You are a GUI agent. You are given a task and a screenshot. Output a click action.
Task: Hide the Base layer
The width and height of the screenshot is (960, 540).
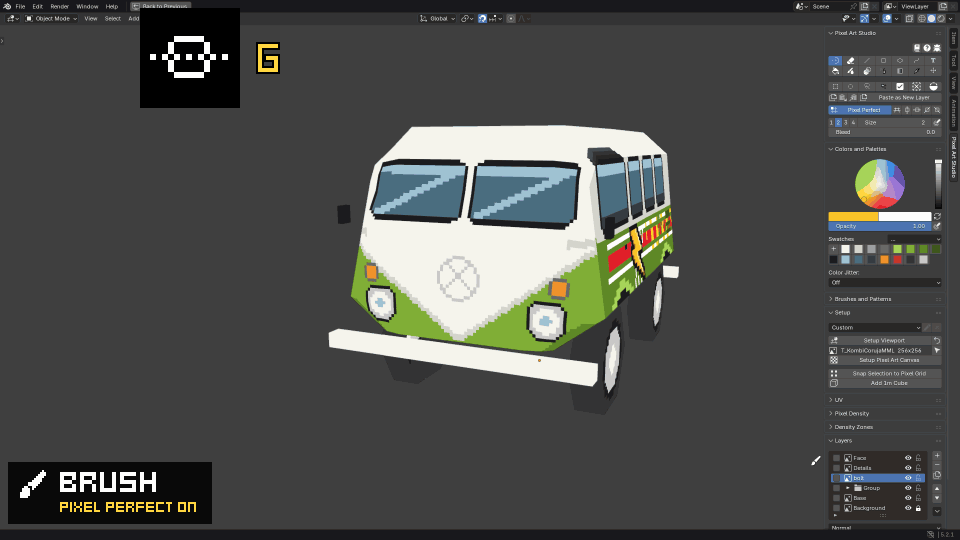908,498
